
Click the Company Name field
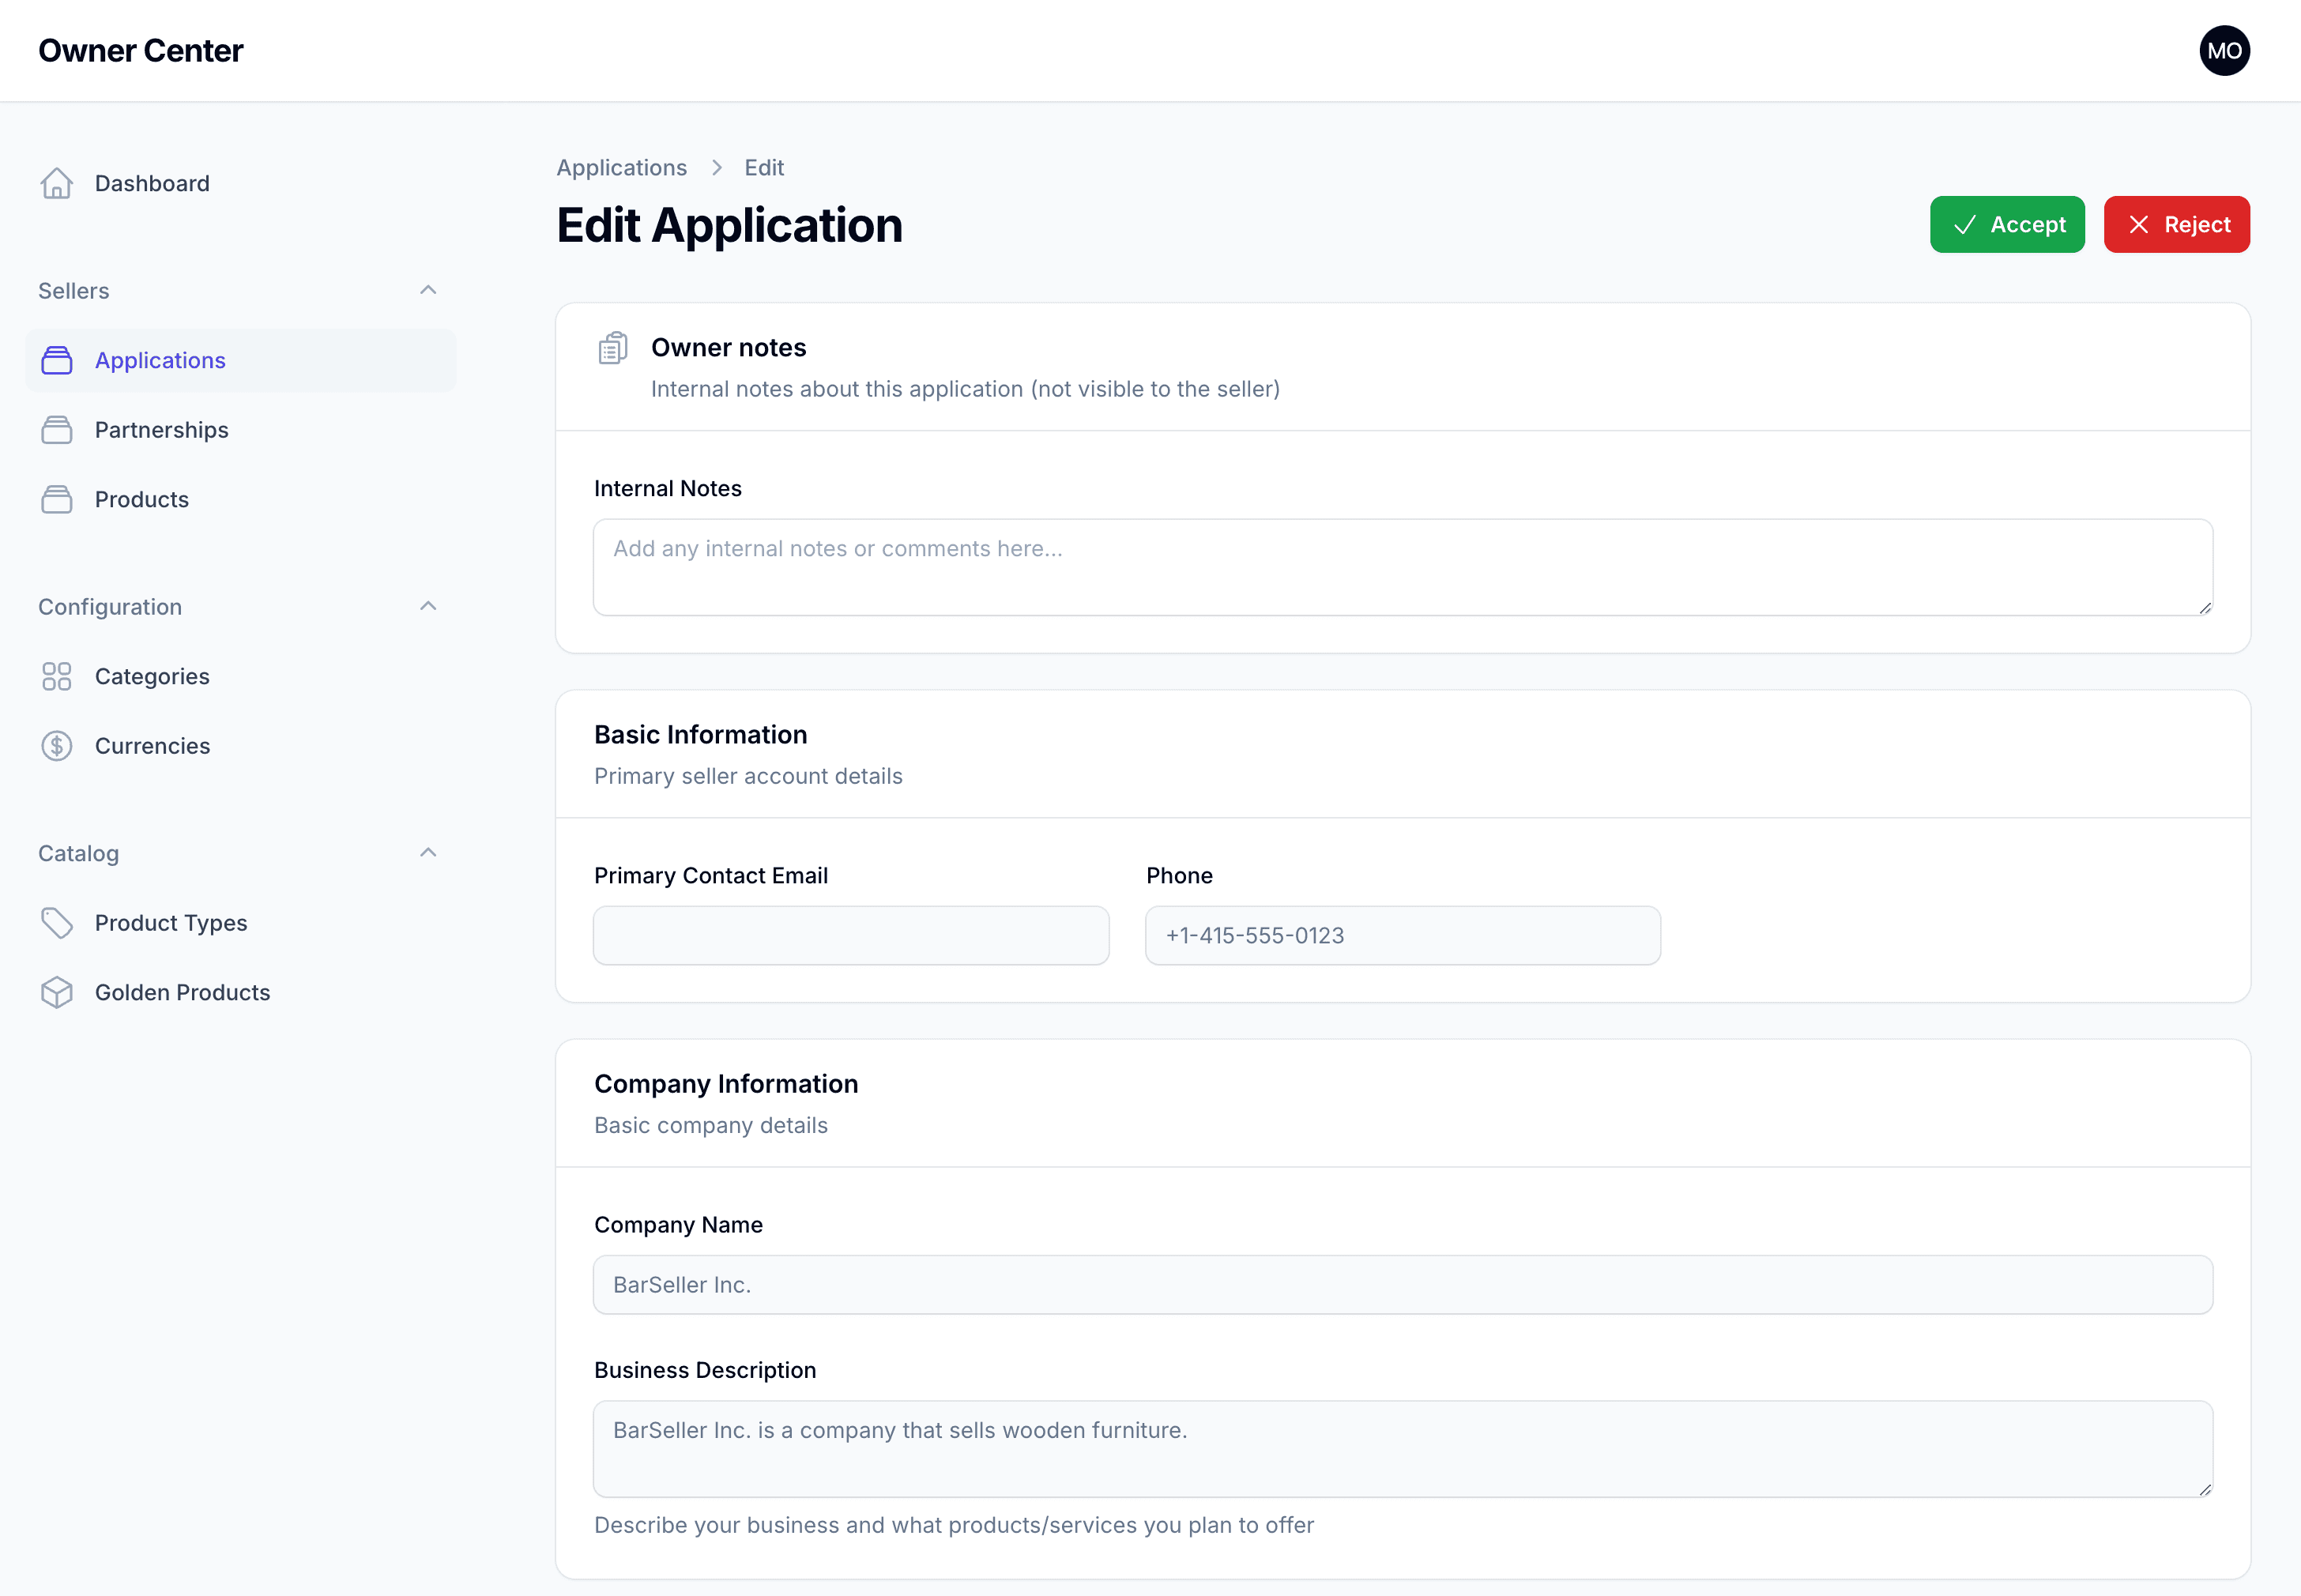coord(1403,1285)
